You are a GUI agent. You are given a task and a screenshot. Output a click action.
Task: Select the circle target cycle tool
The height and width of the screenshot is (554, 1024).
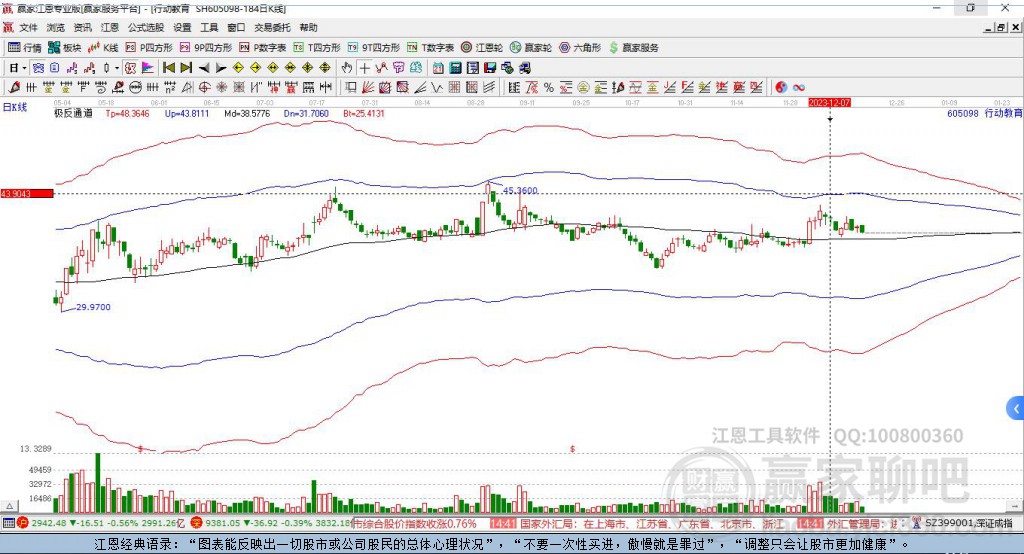click(204, 87)
